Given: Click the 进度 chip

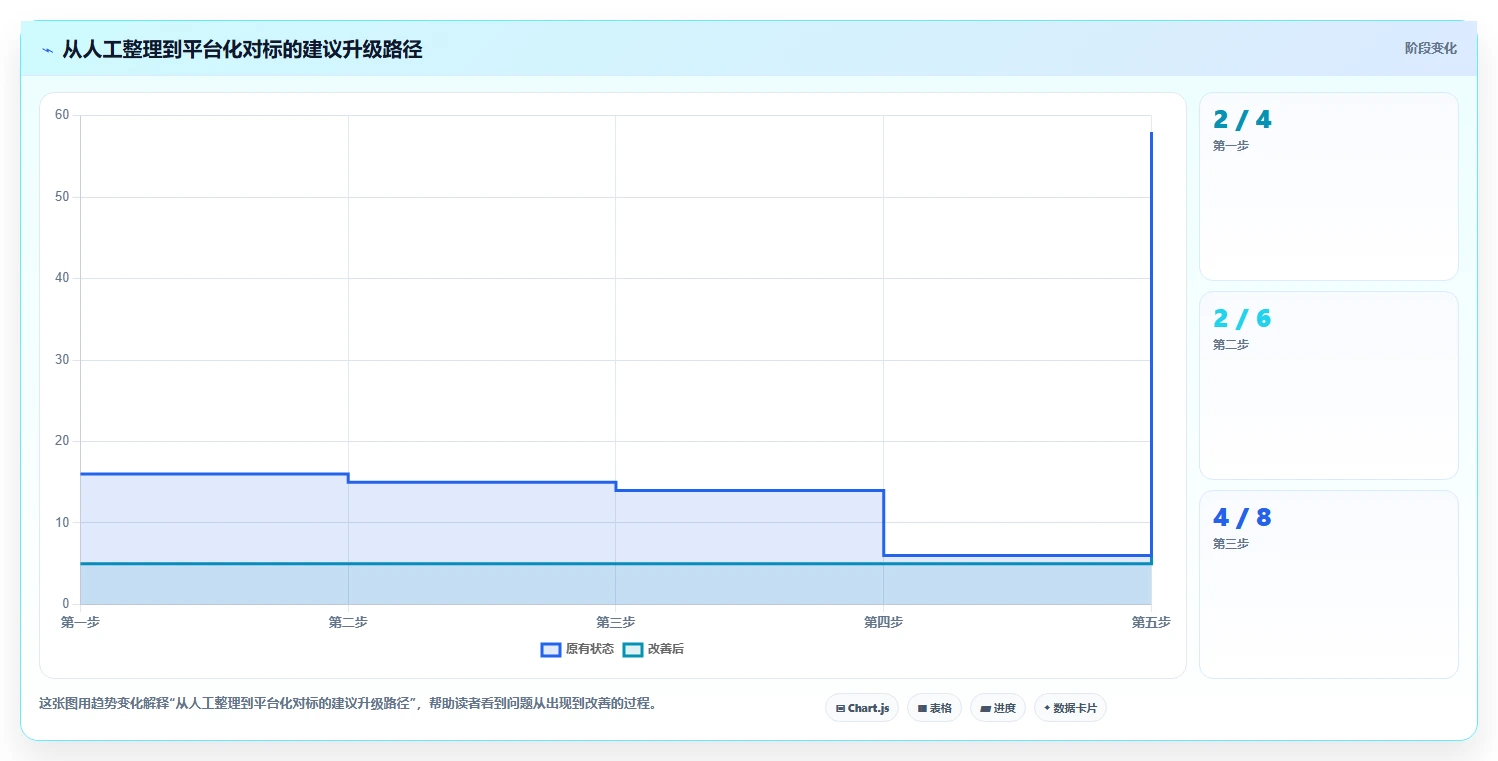Looking at the screenshot, I should [x=998, y=708].
